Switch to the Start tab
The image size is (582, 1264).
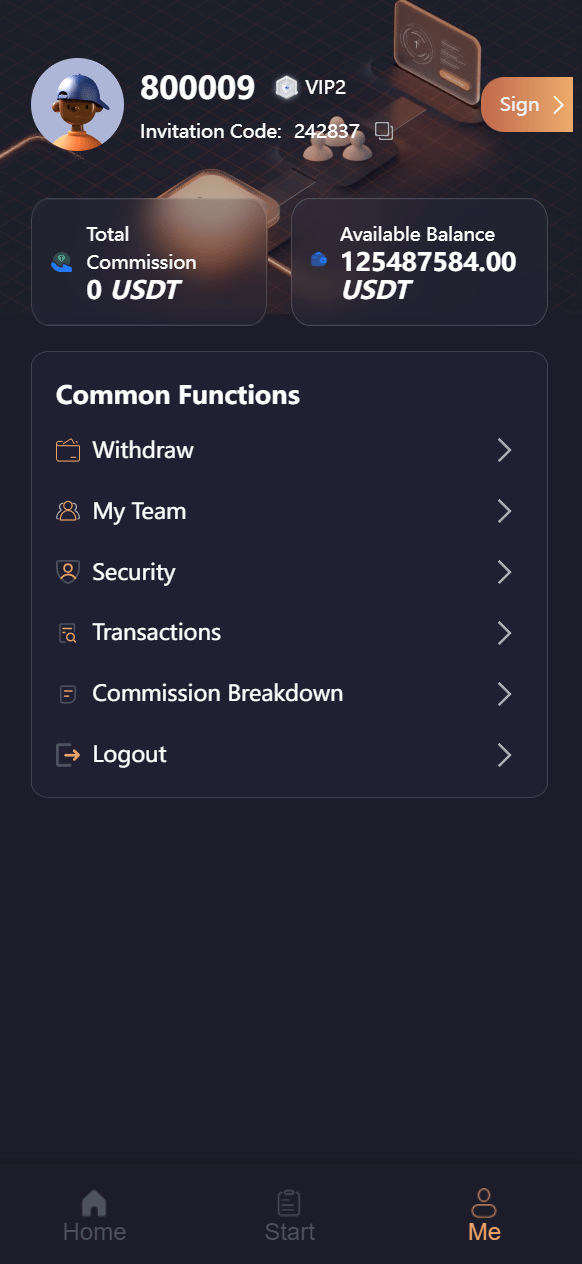(x=290, y=1215)
